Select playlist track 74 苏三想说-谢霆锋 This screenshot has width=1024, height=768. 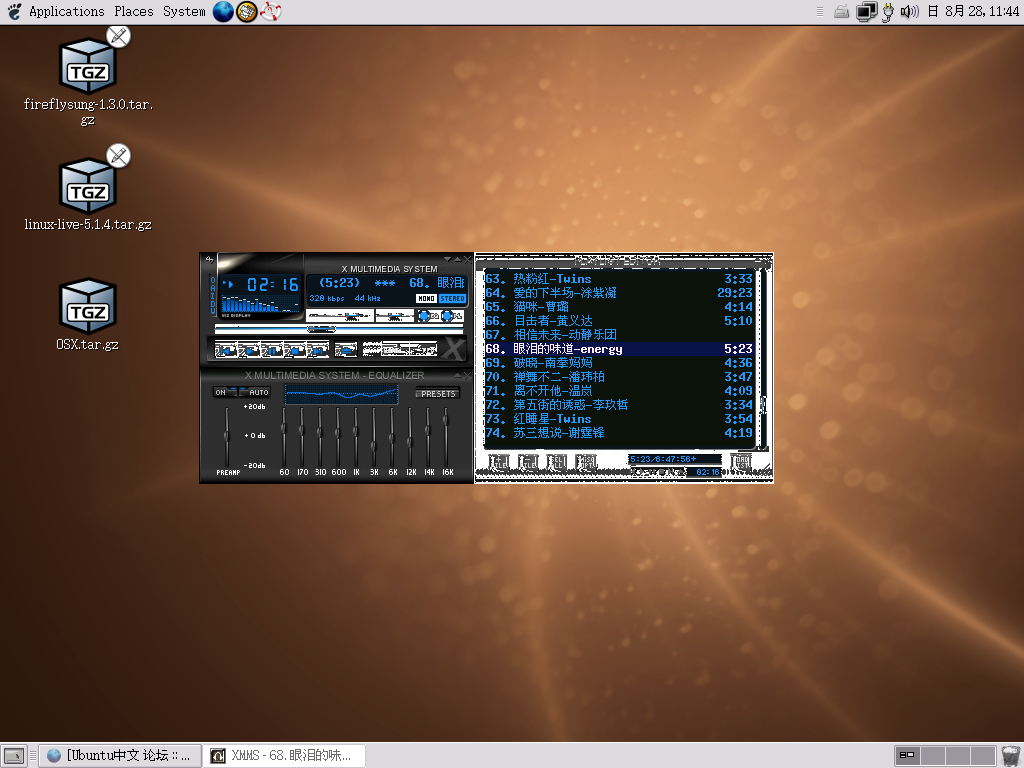(619, 432)
